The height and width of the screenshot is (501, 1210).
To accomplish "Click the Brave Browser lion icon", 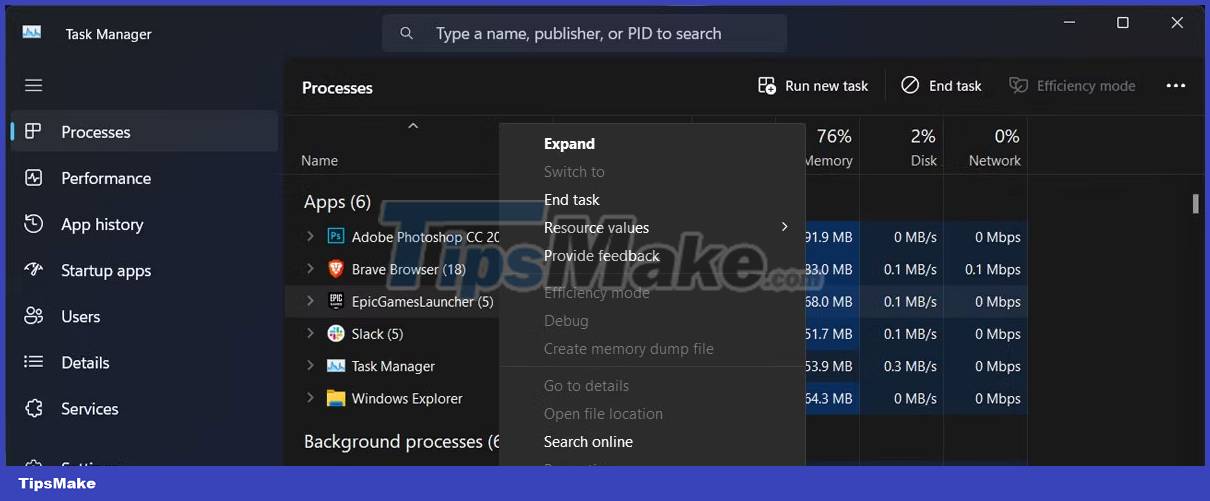I will (336, 269).
